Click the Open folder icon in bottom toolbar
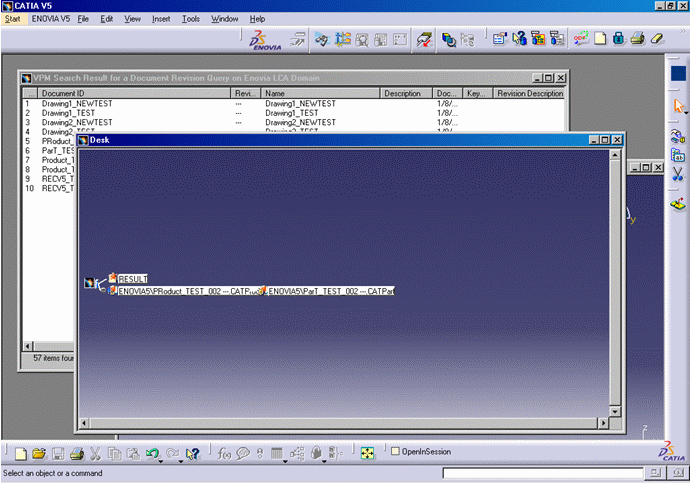 click(x=38, y=454)
